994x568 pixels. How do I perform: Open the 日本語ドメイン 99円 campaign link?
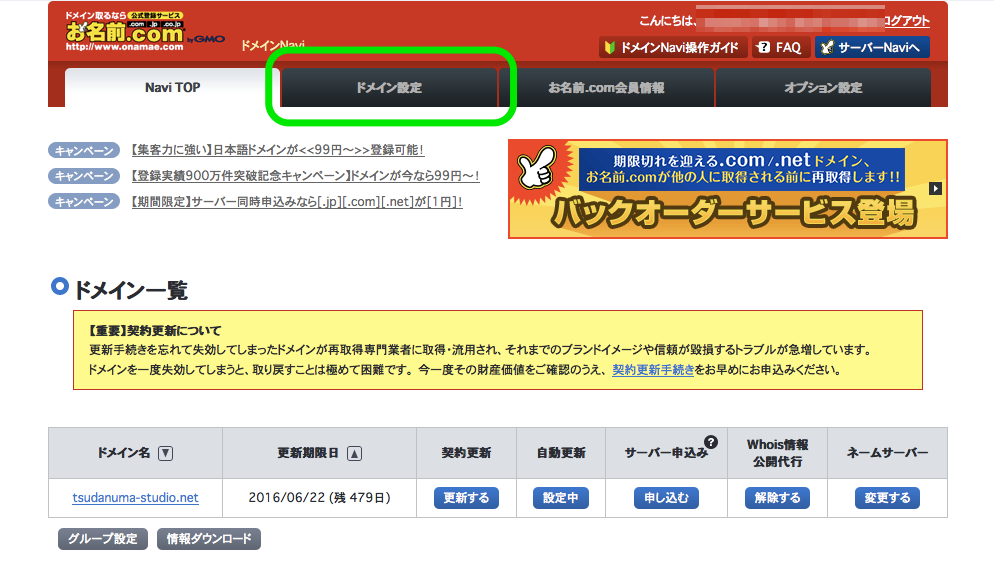point(278,150)
